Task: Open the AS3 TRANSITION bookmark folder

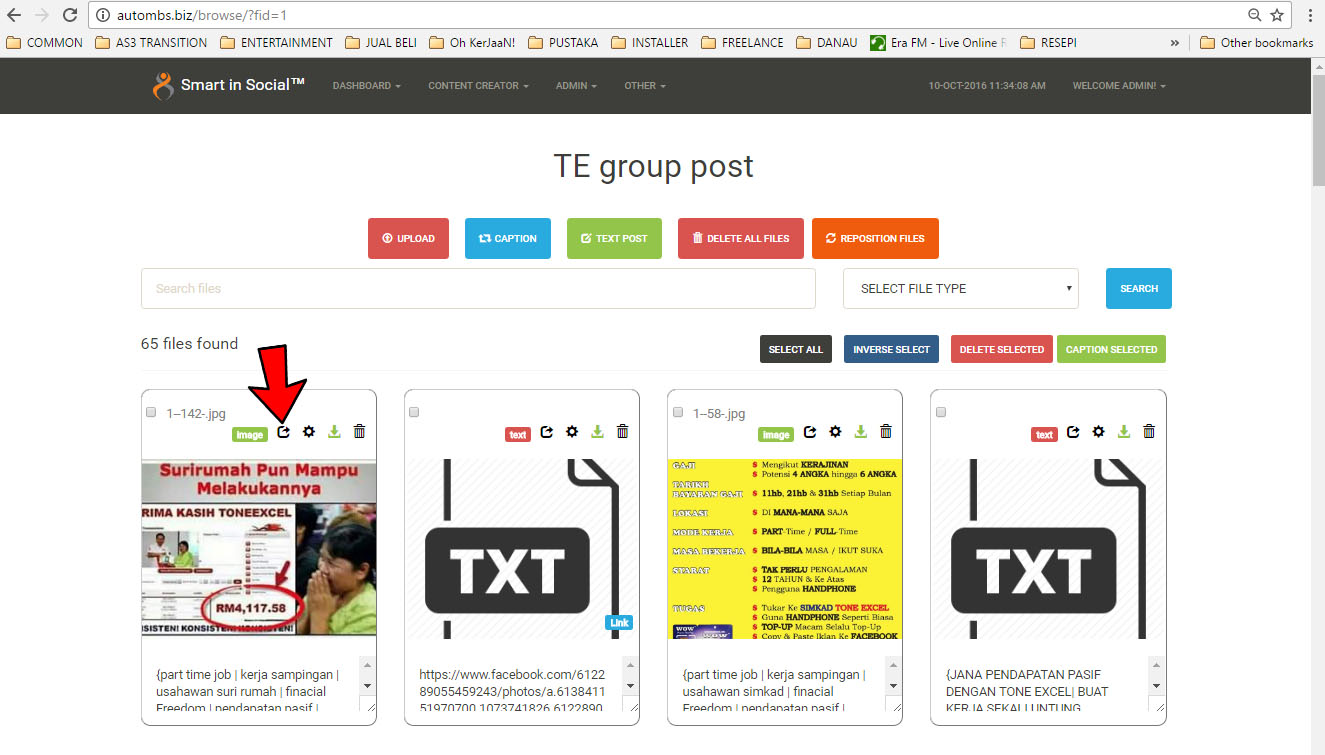Action: pyautogui.click(x=152, y=43)
